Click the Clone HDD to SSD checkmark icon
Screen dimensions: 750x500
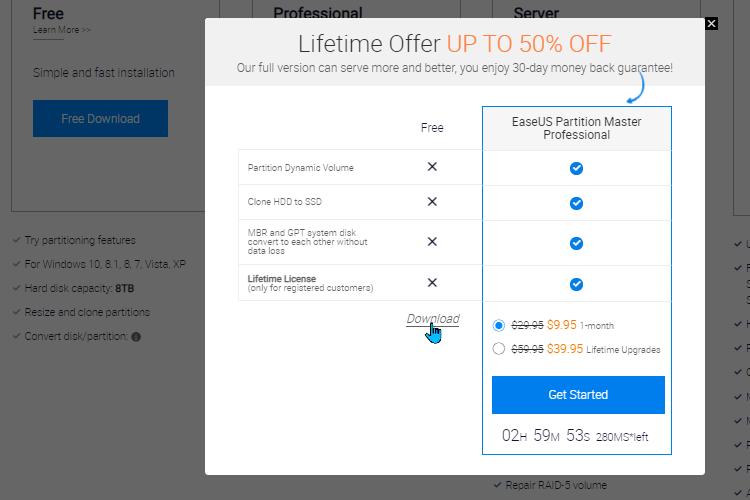click(576, 203)
